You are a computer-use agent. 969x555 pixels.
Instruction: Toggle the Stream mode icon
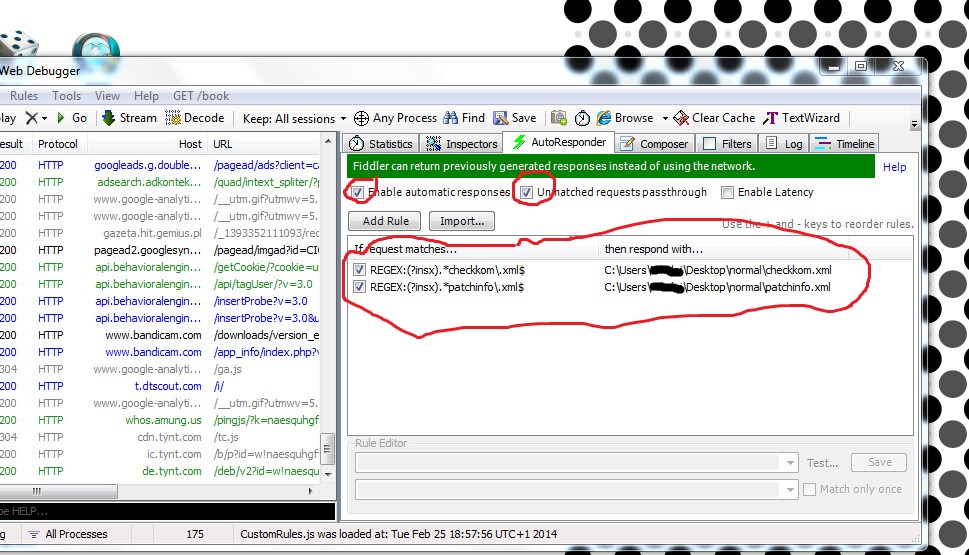(109, 117)
